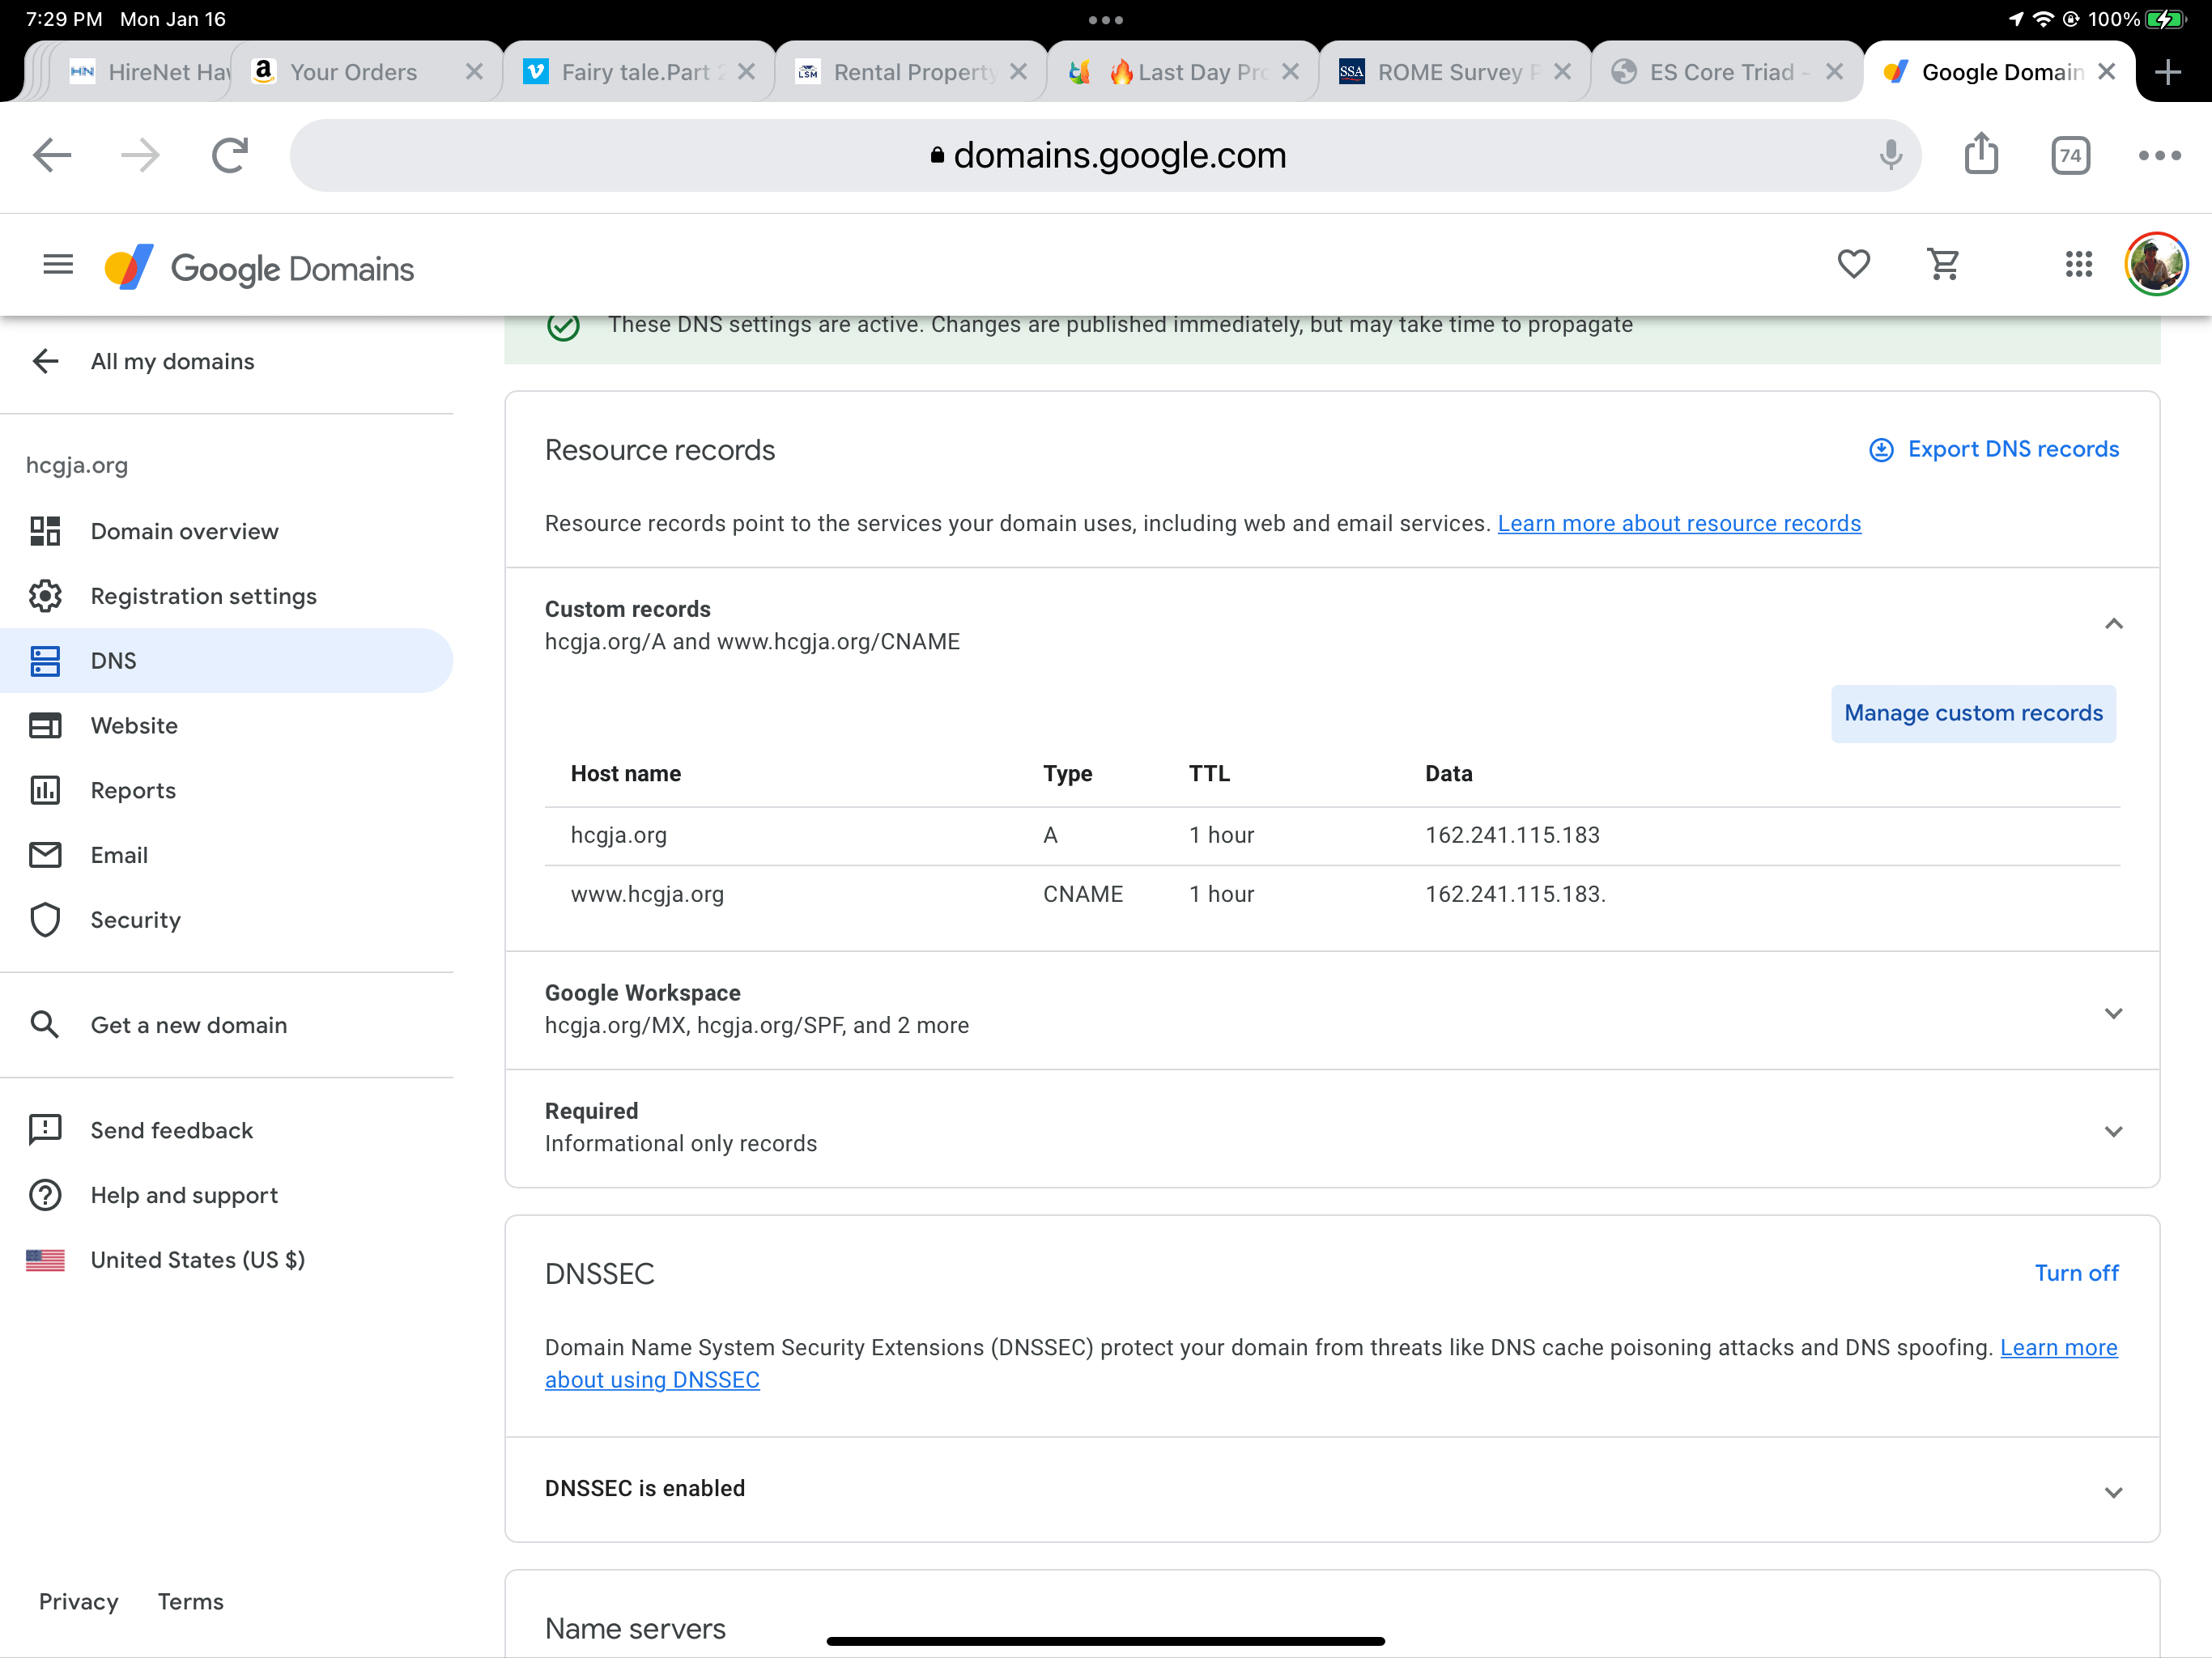Collapse the Custom records section
This screenshot has height=1658, width=2212.
click(x=2113, y=624)
